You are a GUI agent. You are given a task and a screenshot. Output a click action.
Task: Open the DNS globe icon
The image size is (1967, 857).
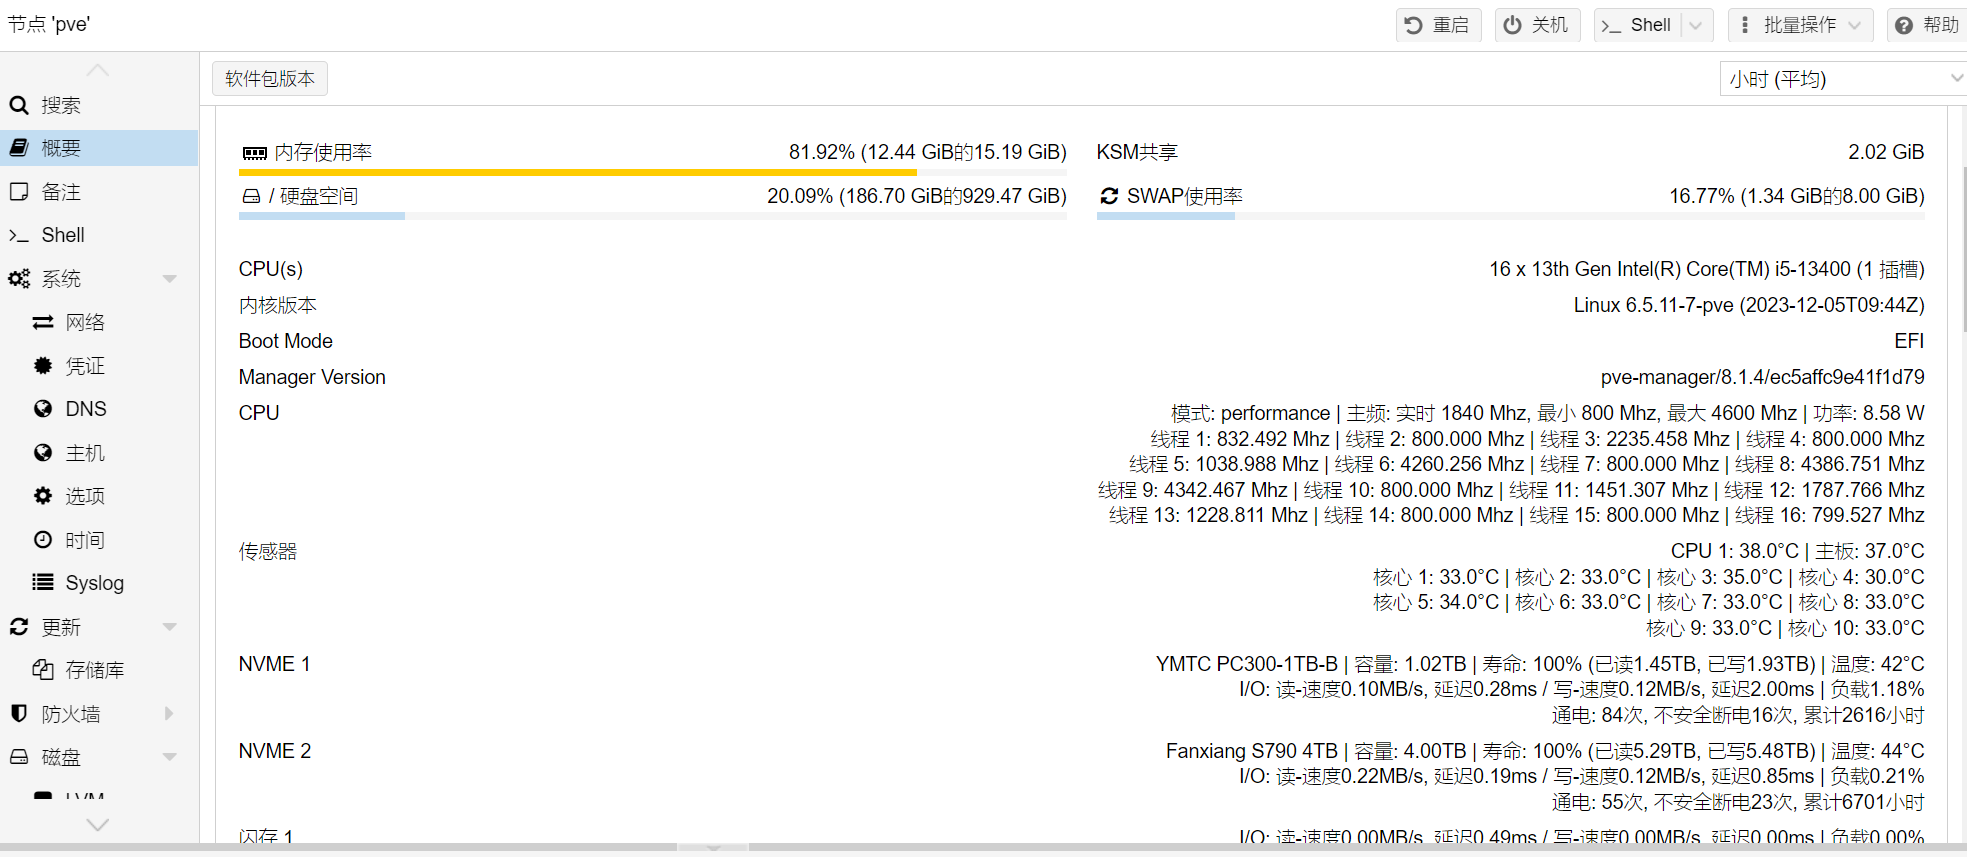(43, 409)
